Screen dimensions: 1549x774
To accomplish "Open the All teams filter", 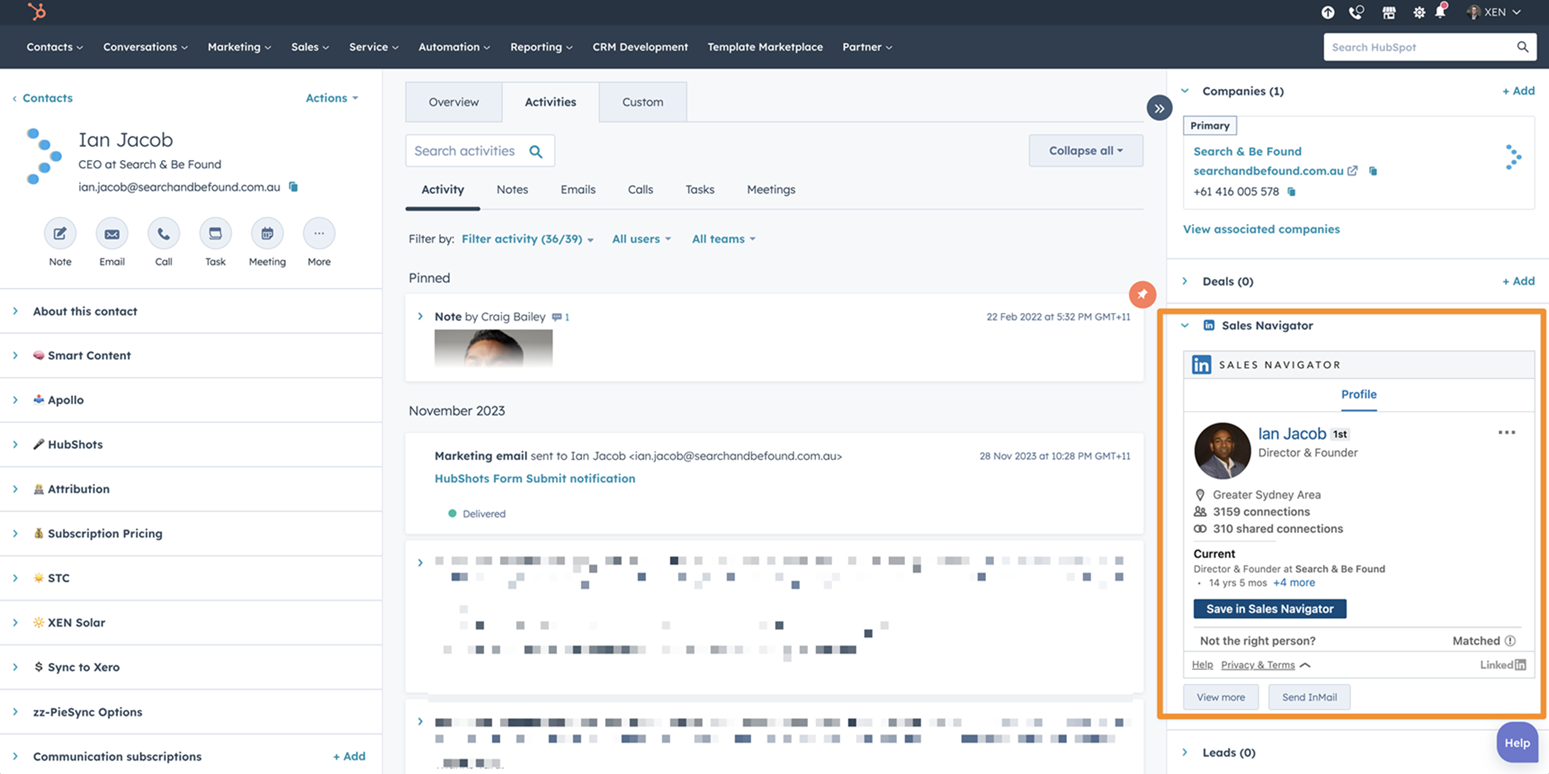I will tap(723, 239).
